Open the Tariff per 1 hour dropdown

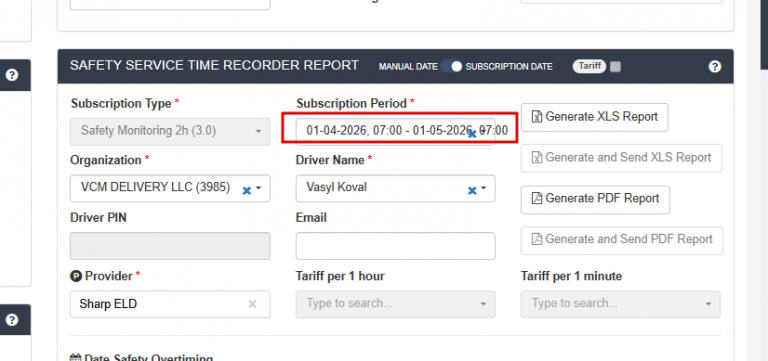click(x=395, y=304)
